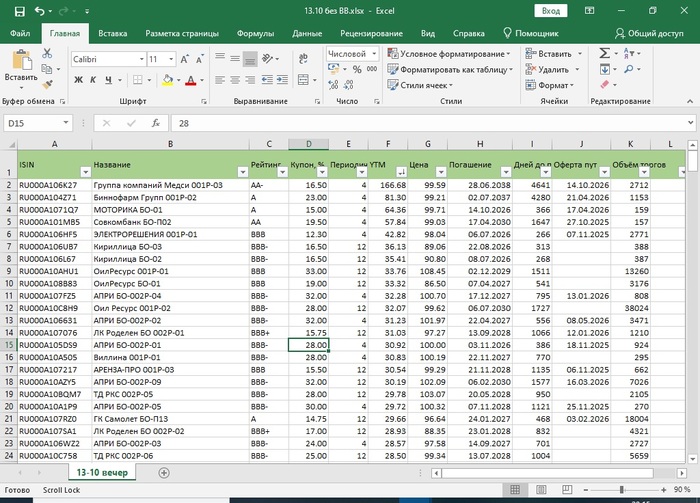The height and width of the screenshot is (503, 700).
Task: Click the Вход sign-in button
Action: [550, 11]
